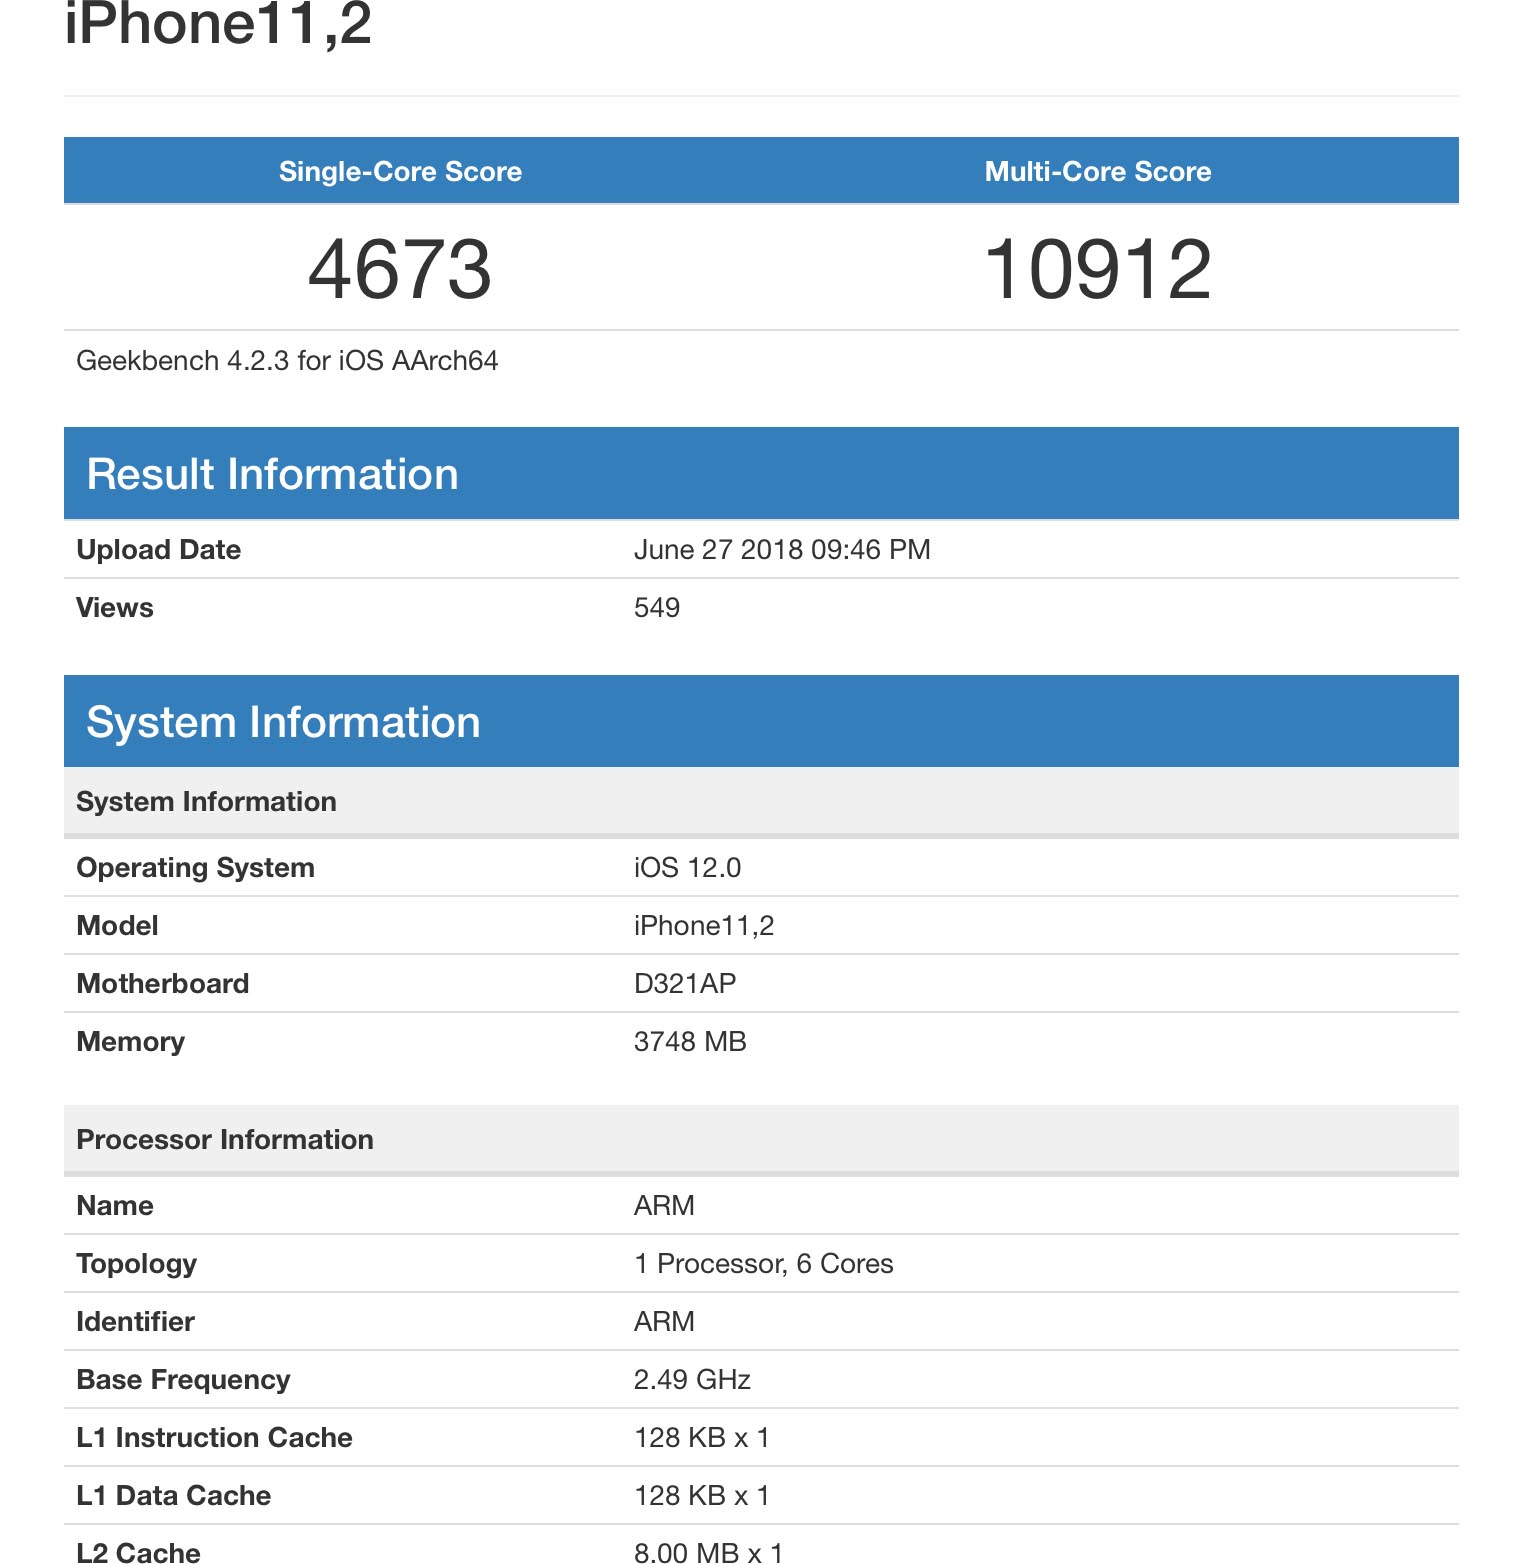The height and width of the screenshot is (1564, 1524).
Task: Click the topology value 1 Processor, 6 Cores
Action: (x=763, y=1264)
